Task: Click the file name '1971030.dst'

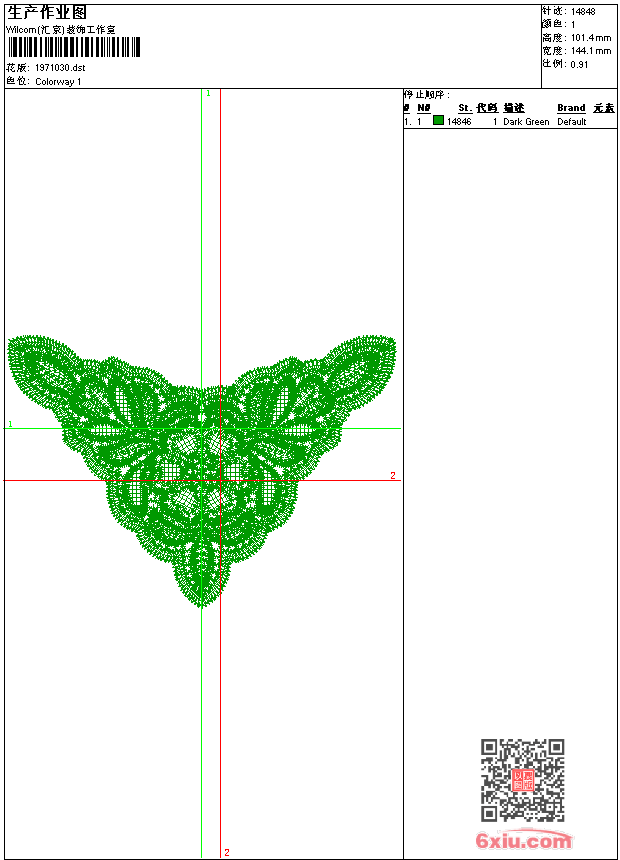Action: [60, 67]
